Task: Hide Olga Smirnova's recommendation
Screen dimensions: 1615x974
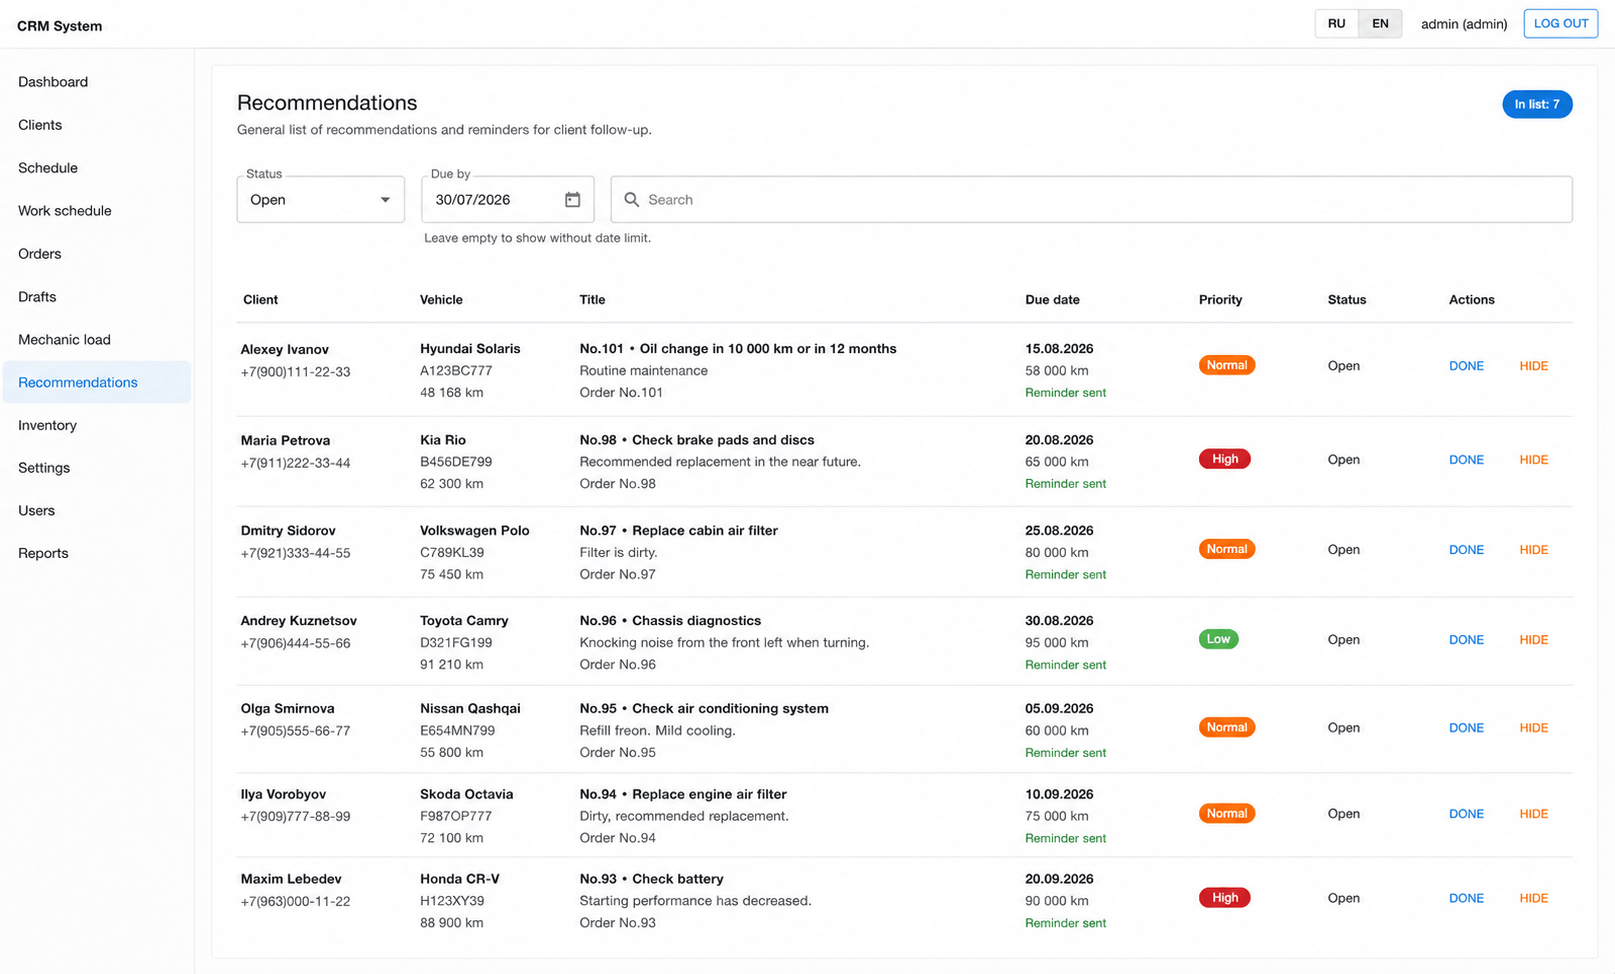Action: pos(1533,728)
